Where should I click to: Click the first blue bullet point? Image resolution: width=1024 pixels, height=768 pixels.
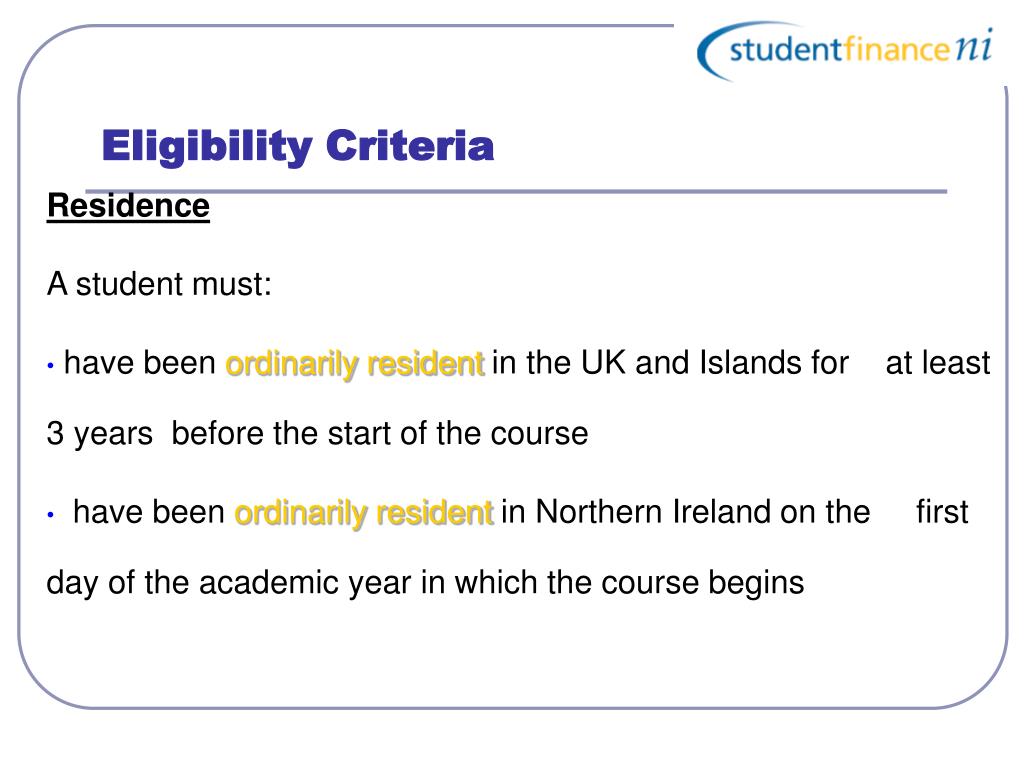[50, 366]
